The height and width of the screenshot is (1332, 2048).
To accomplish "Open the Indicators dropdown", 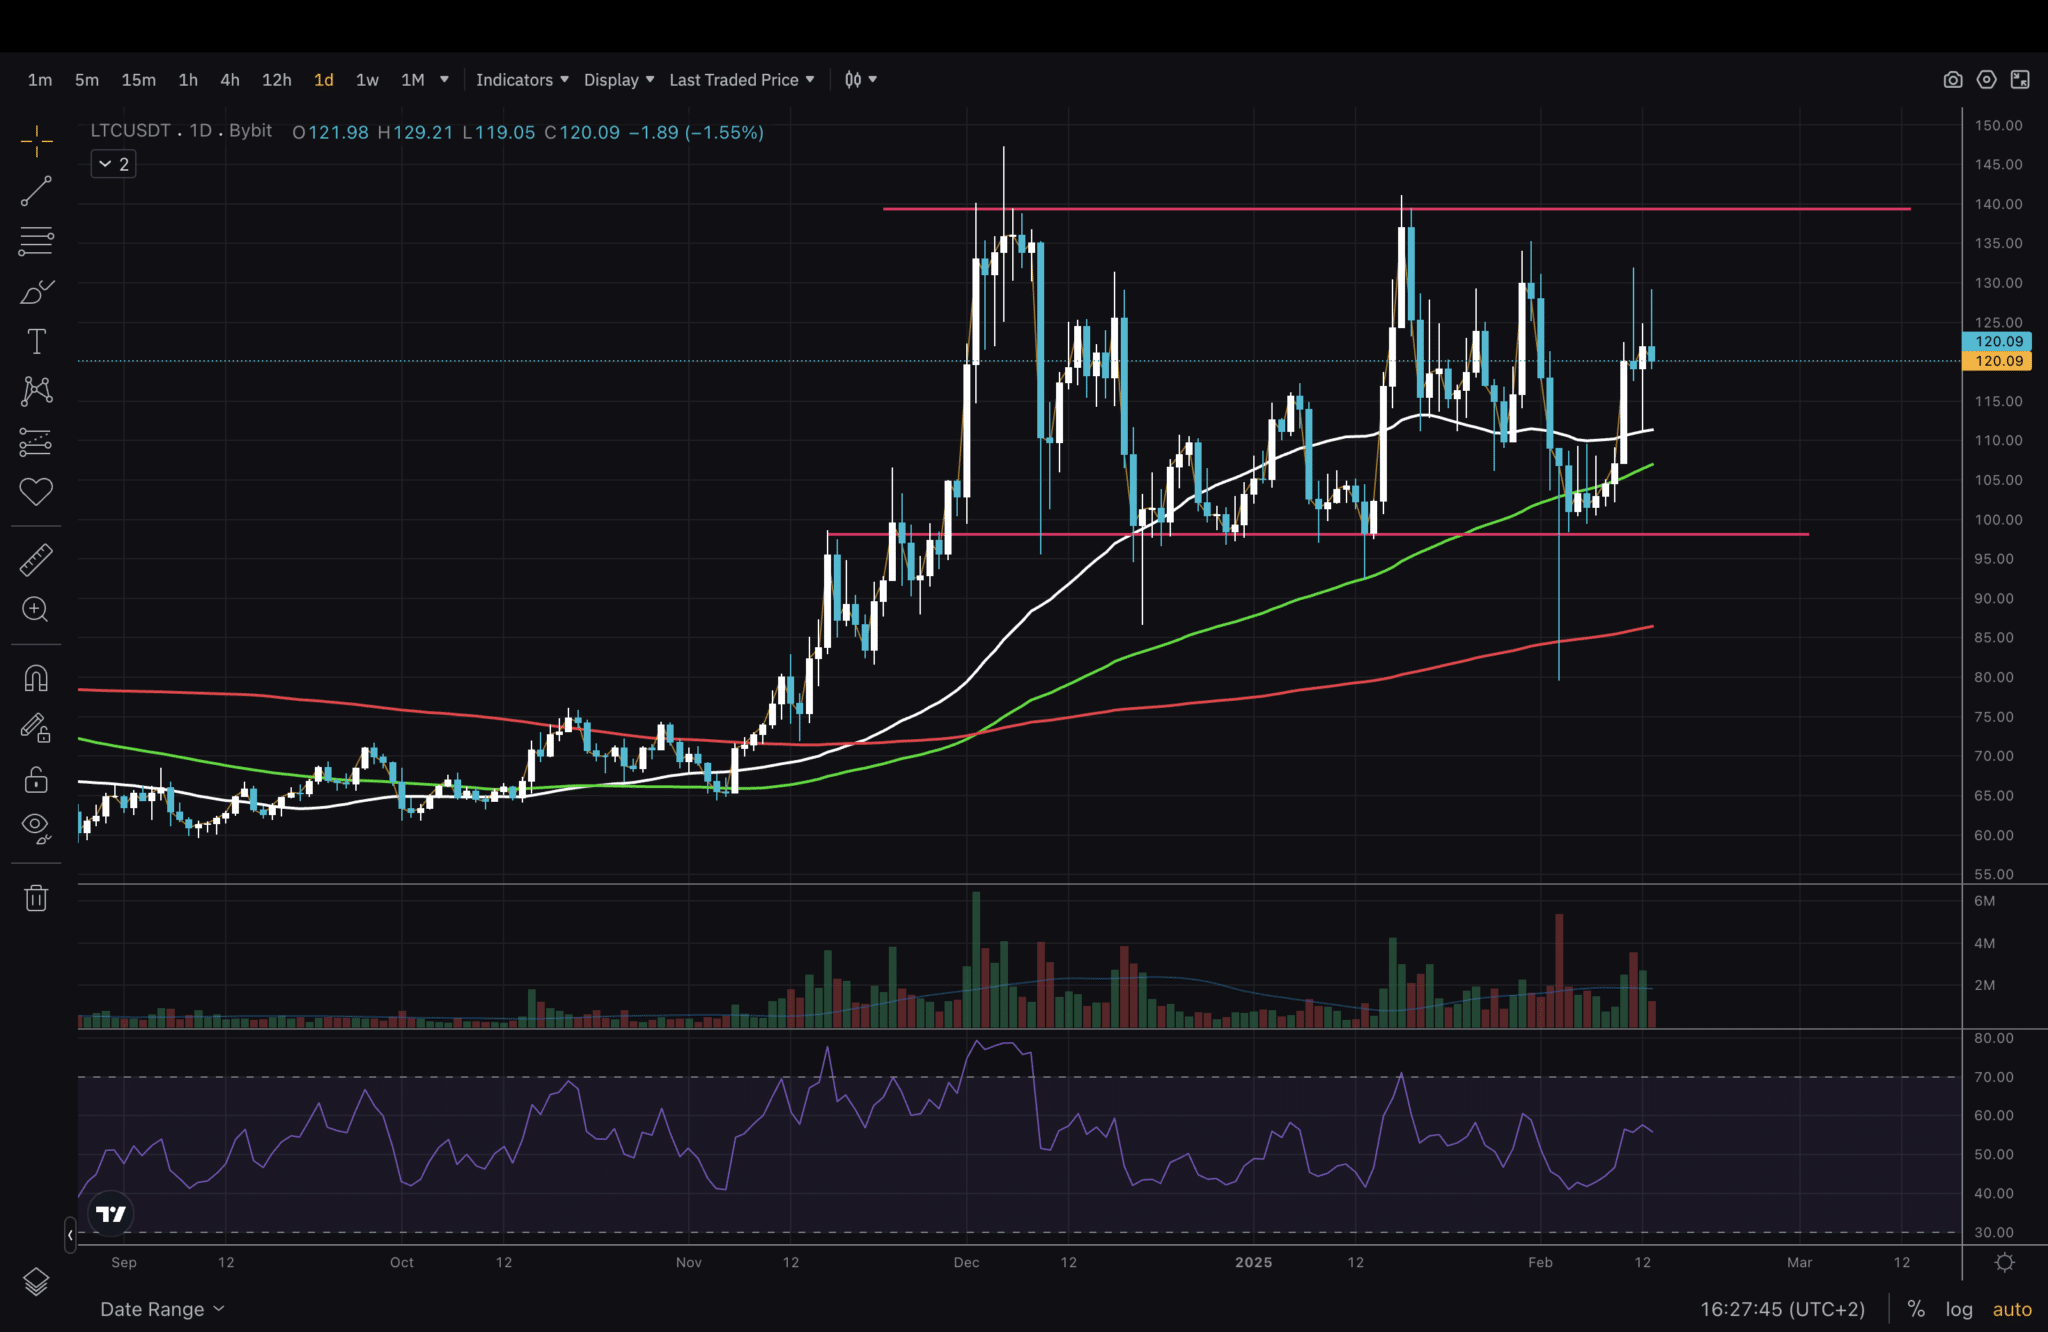I will (522, 80).
